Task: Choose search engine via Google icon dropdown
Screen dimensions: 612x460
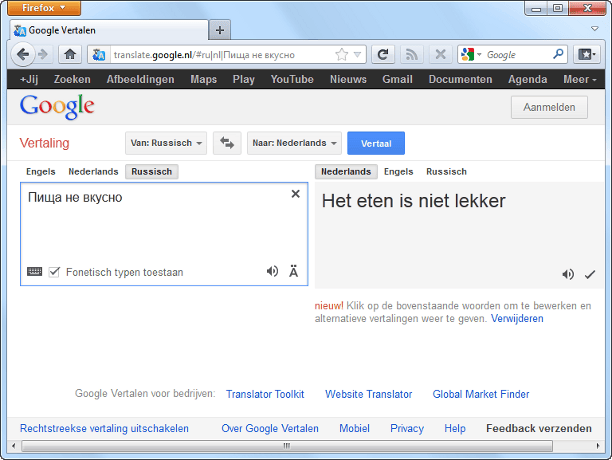Action: [x=471, y=55]
